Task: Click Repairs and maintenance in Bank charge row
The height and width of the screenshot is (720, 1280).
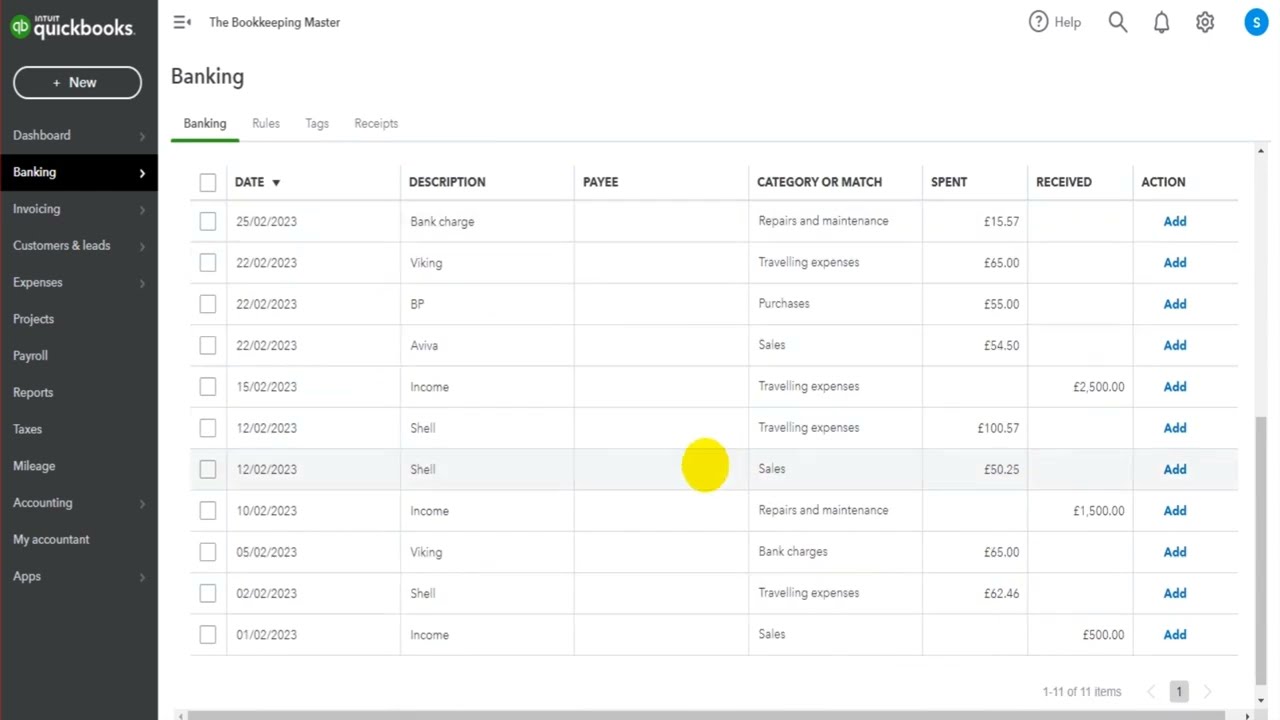Action: [823, 220]
